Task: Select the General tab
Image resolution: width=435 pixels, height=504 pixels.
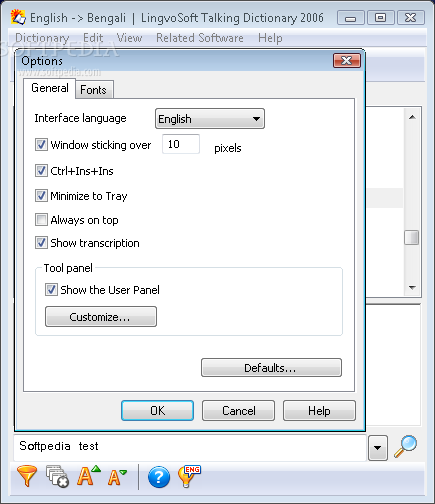Action: pos(50,88)
